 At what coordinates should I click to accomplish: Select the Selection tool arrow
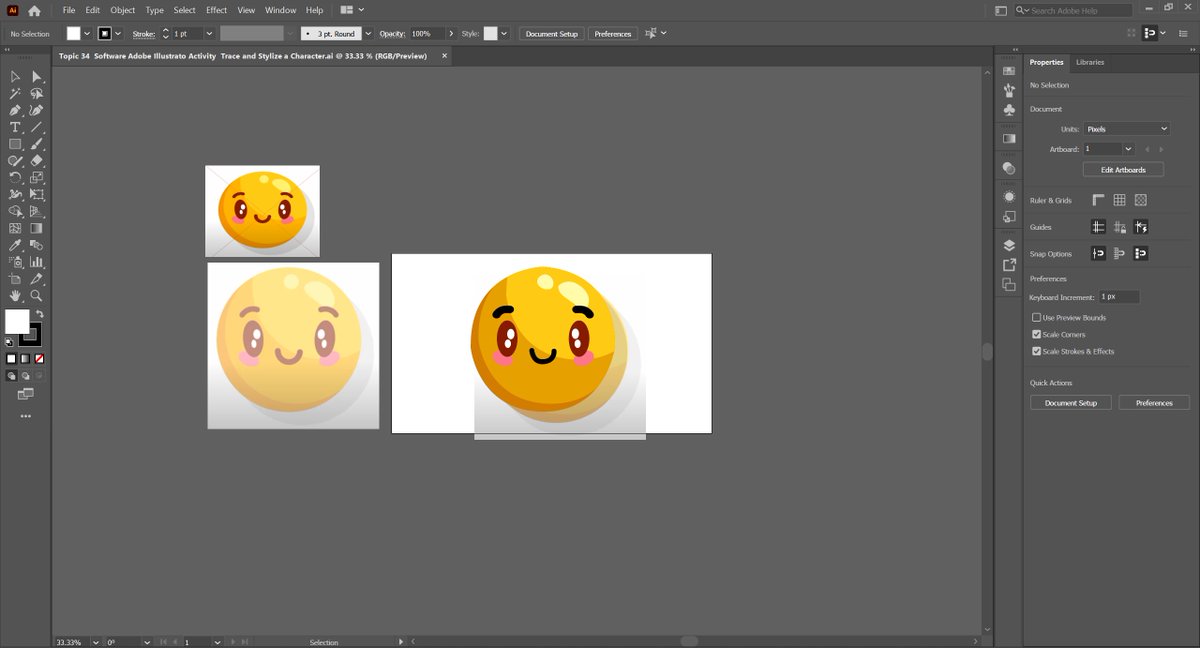(x=15, y=77)
